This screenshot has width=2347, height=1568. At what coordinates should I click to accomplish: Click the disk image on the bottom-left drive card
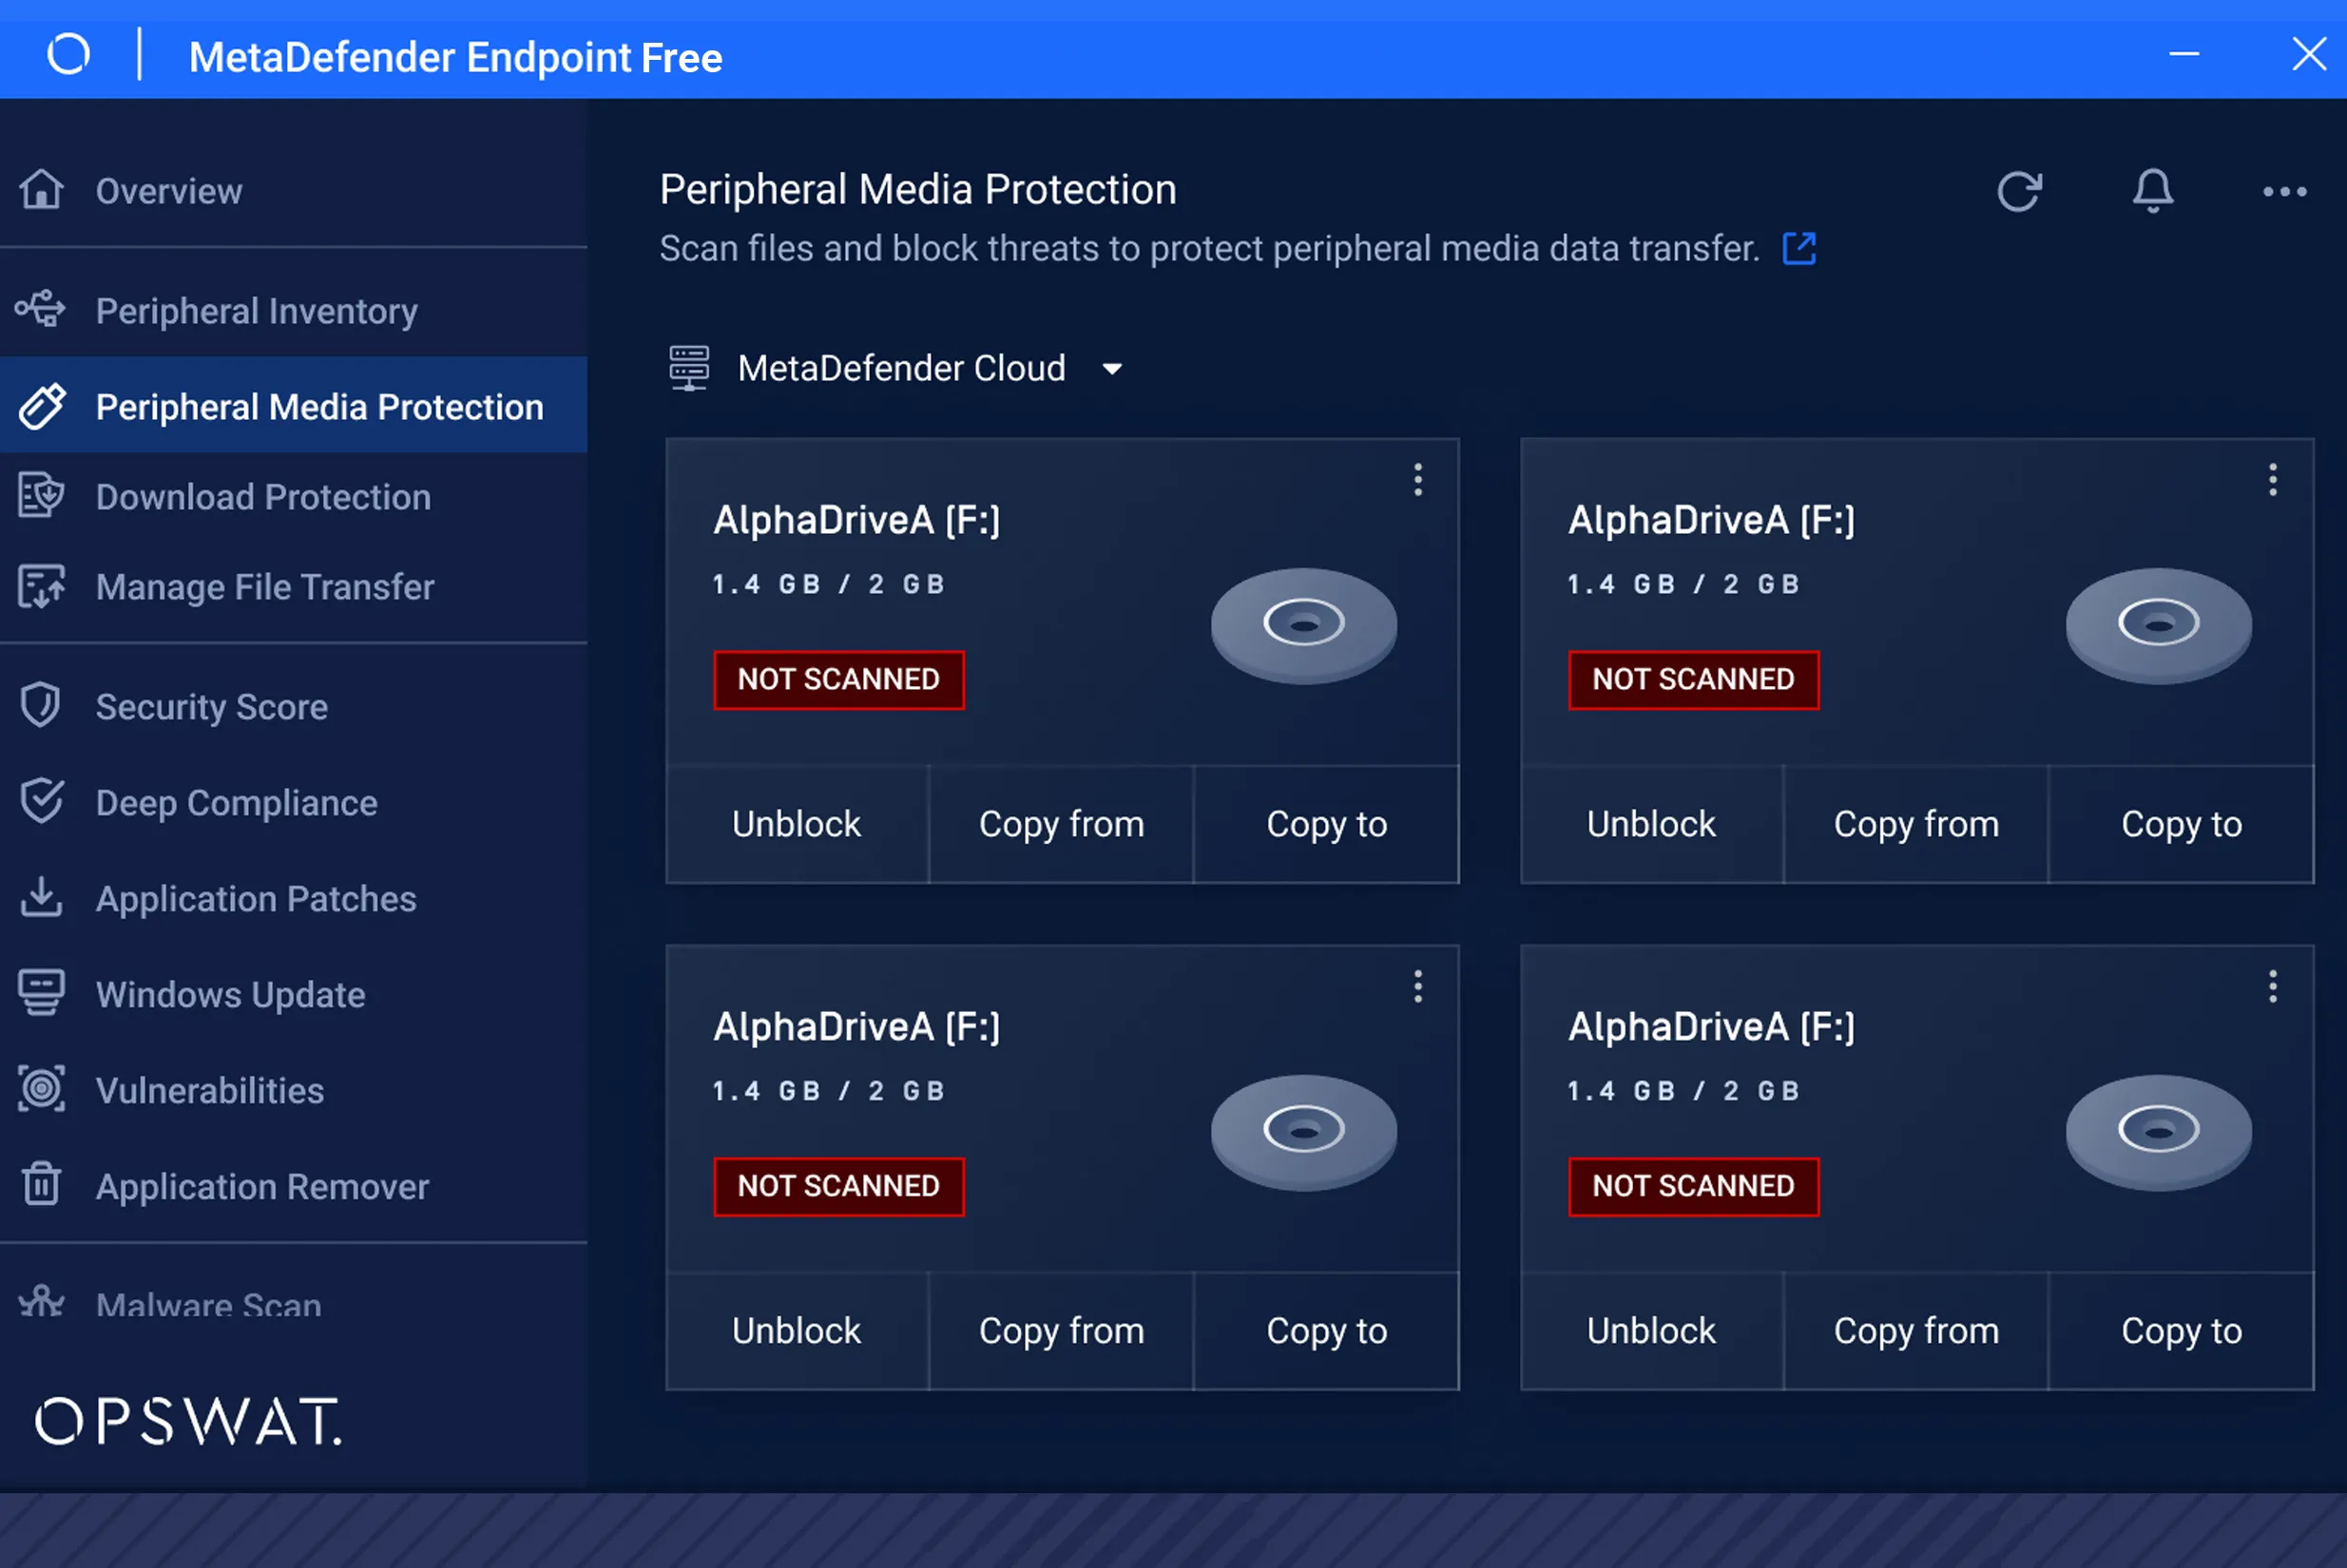[x=1304, y=1133]
